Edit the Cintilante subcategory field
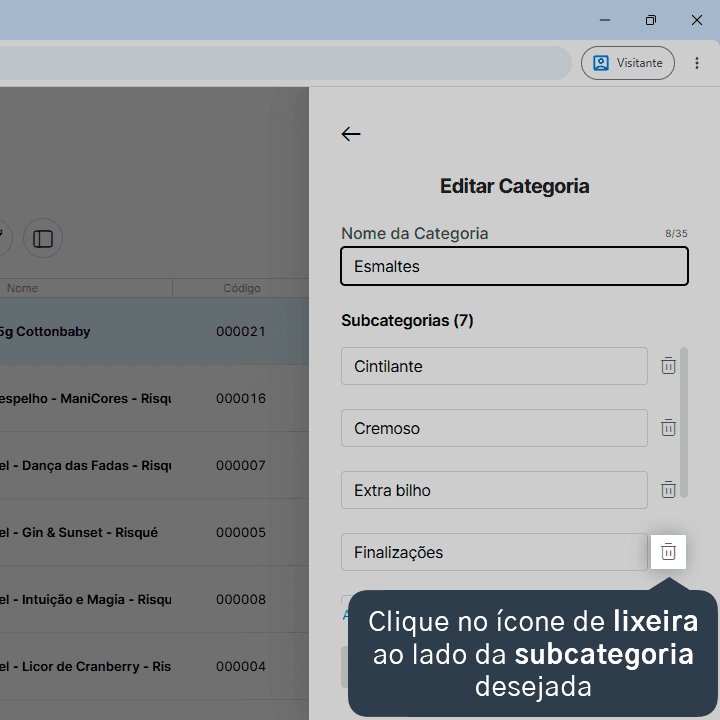 click(x=494, y=366)
